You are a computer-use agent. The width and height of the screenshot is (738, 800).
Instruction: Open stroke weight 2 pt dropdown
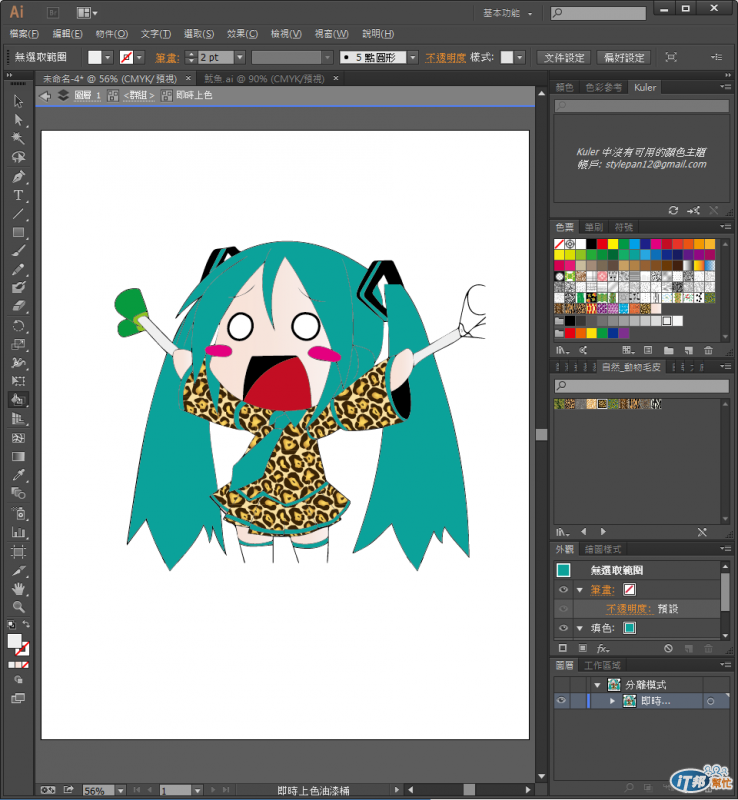[x=240, y=58]
